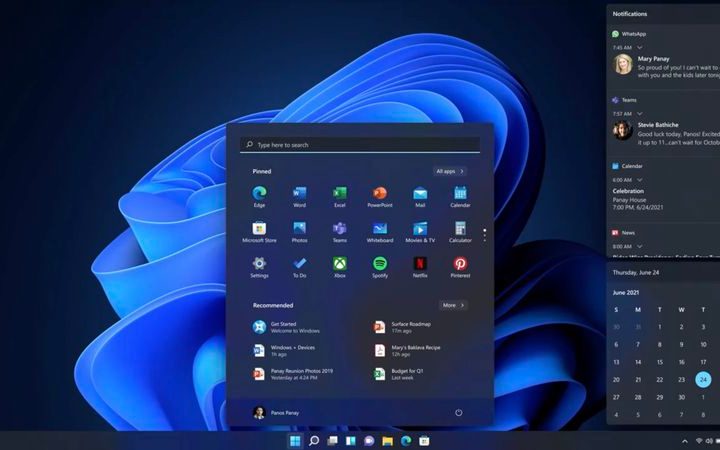
Task: Launch Microsoft Store from Start menu
Action: (259, 232)
